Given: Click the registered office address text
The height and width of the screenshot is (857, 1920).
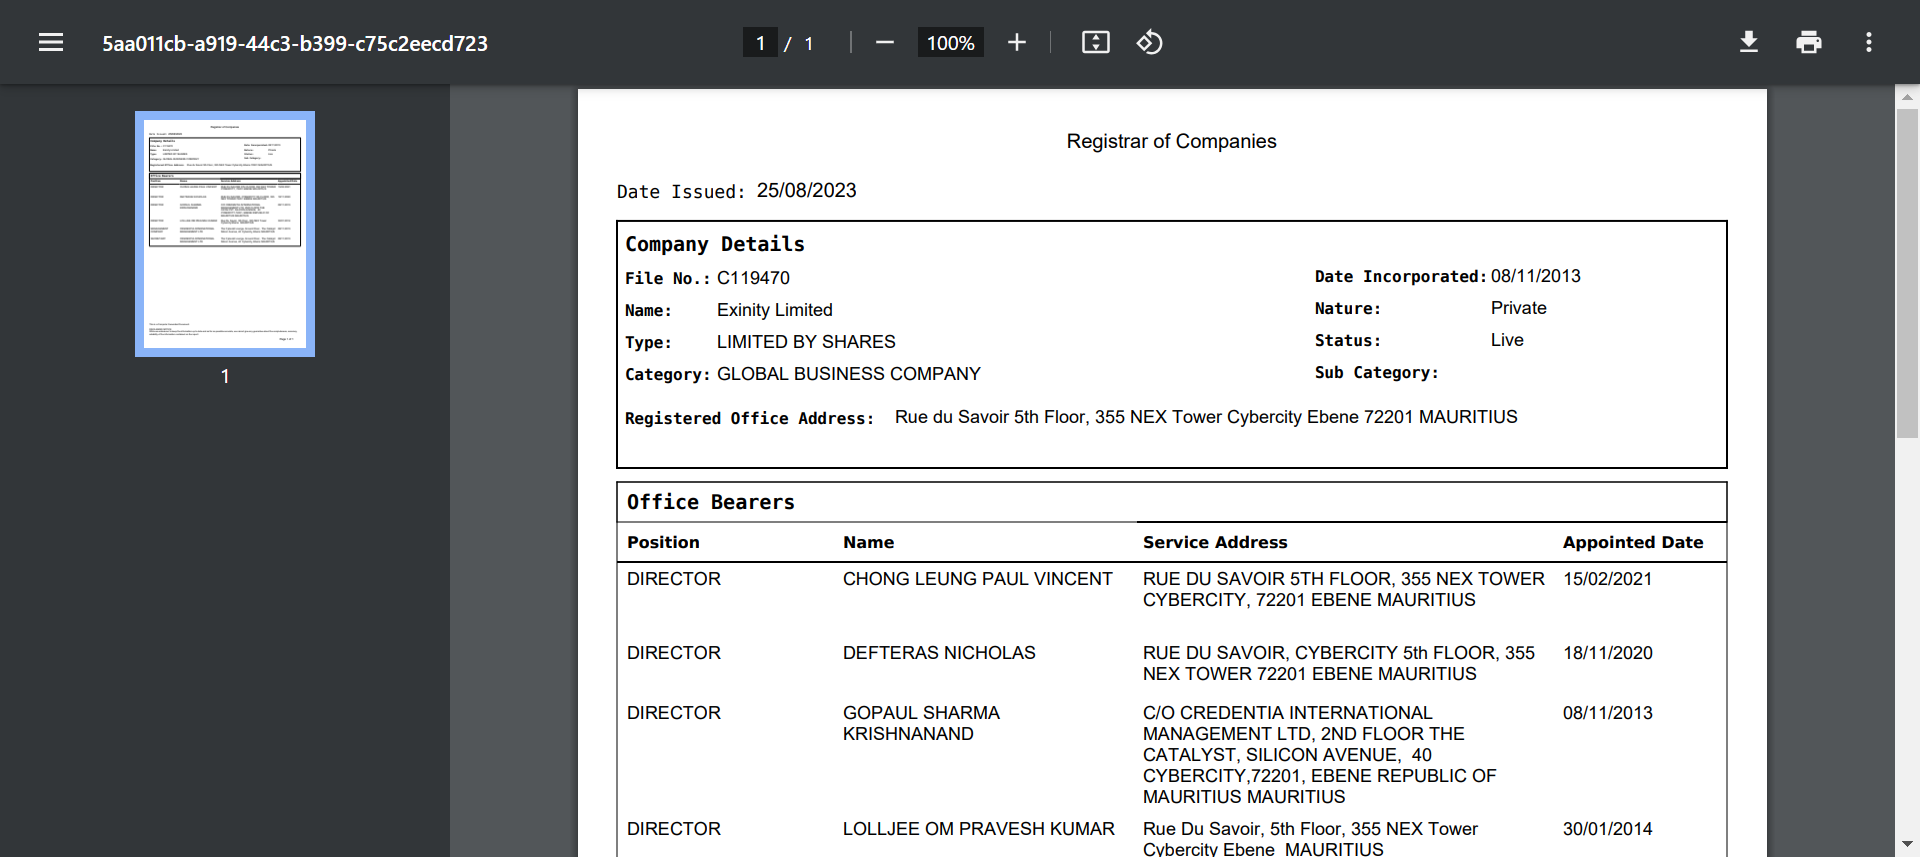Looking at the screenshot, I should (1206, 417).
